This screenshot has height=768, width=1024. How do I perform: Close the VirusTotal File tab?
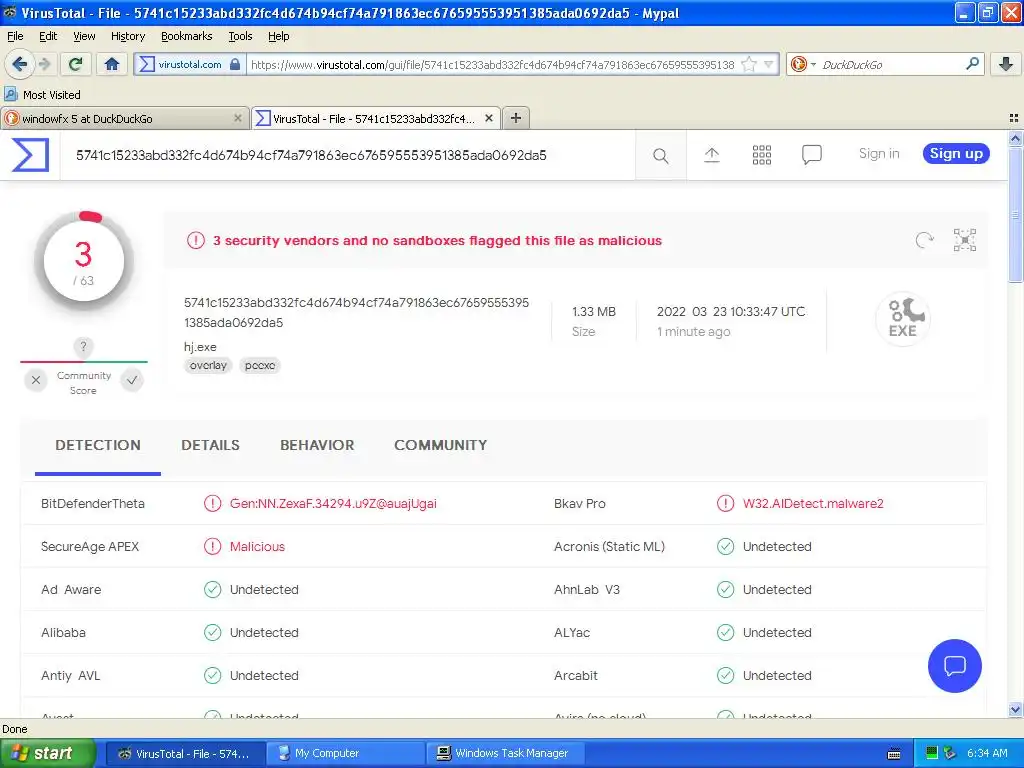pyautogui.click(x=488, y=118)
